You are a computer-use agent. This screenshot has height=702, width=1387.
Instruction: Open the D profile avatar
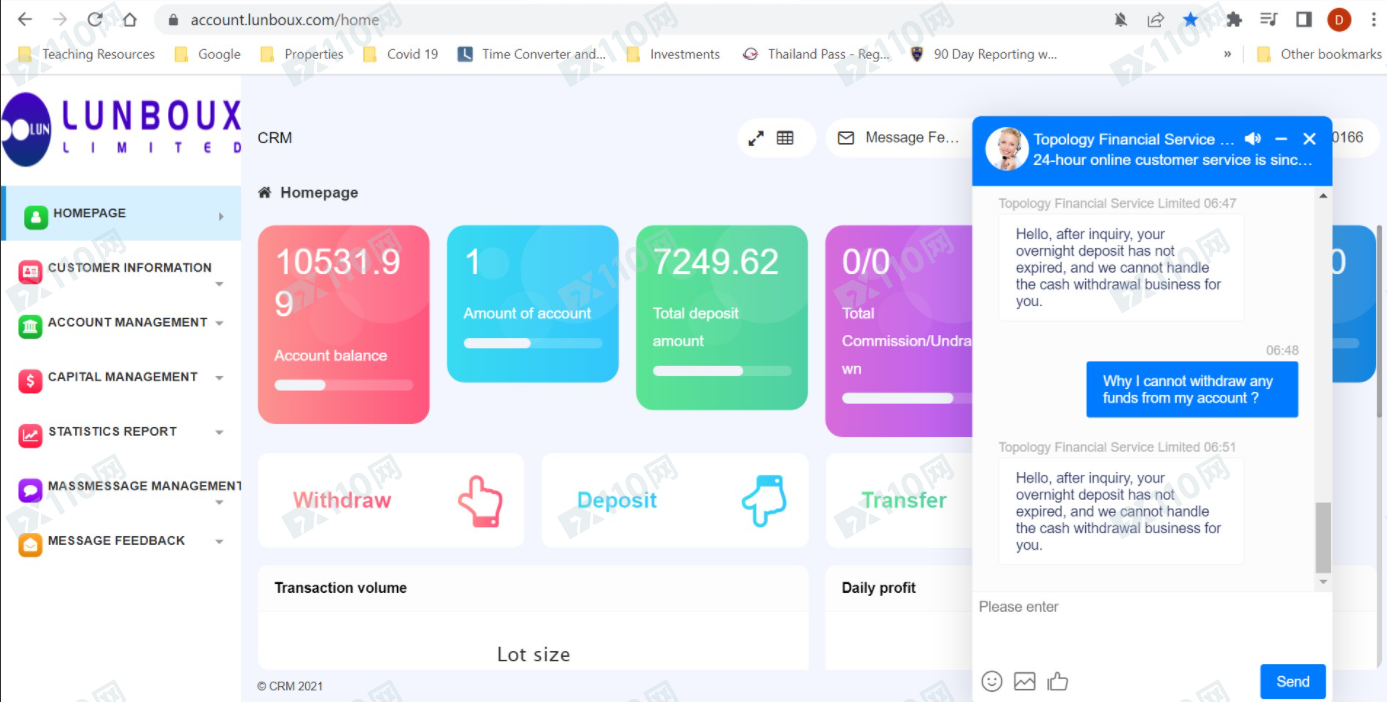pos(1339,19)
